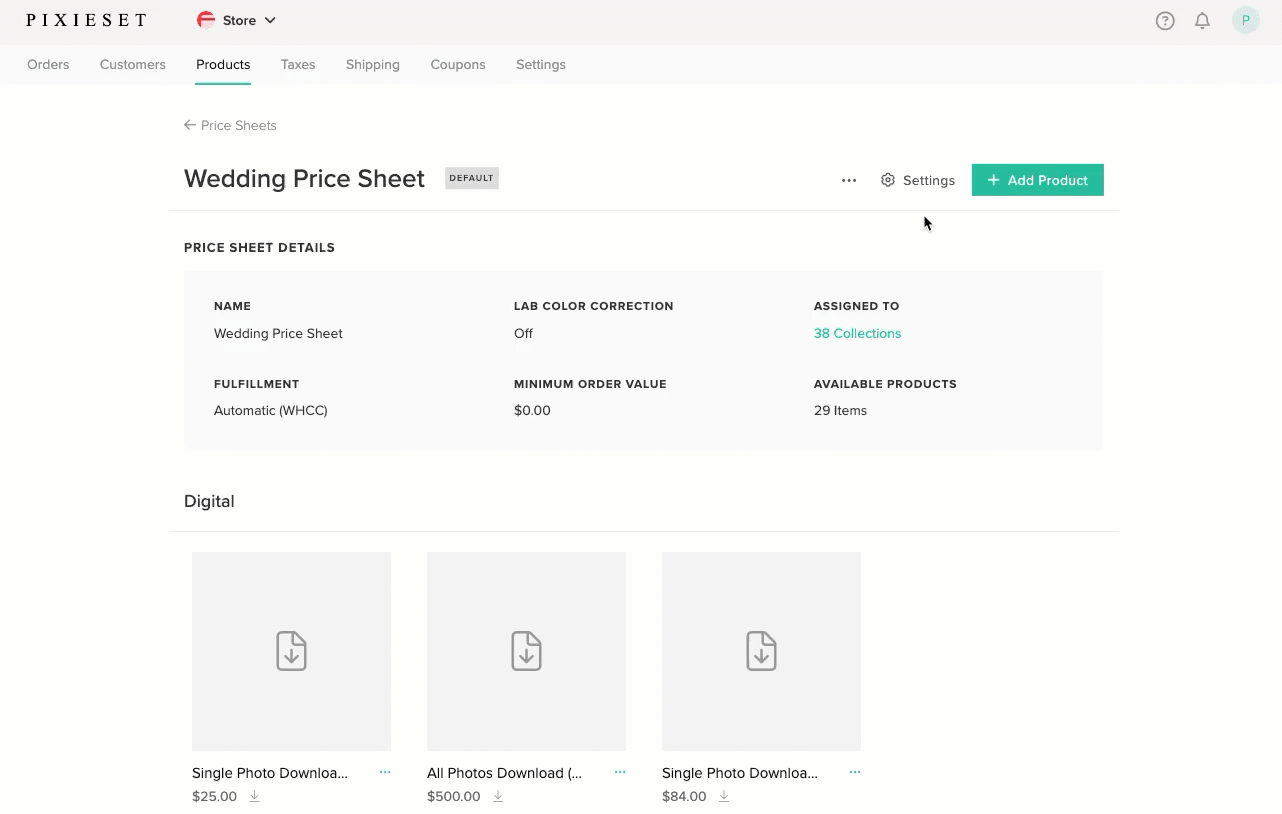Screen dimensions: 1282x814
Task: Click the $500.00 price text
Action: (x=454, y=797)
